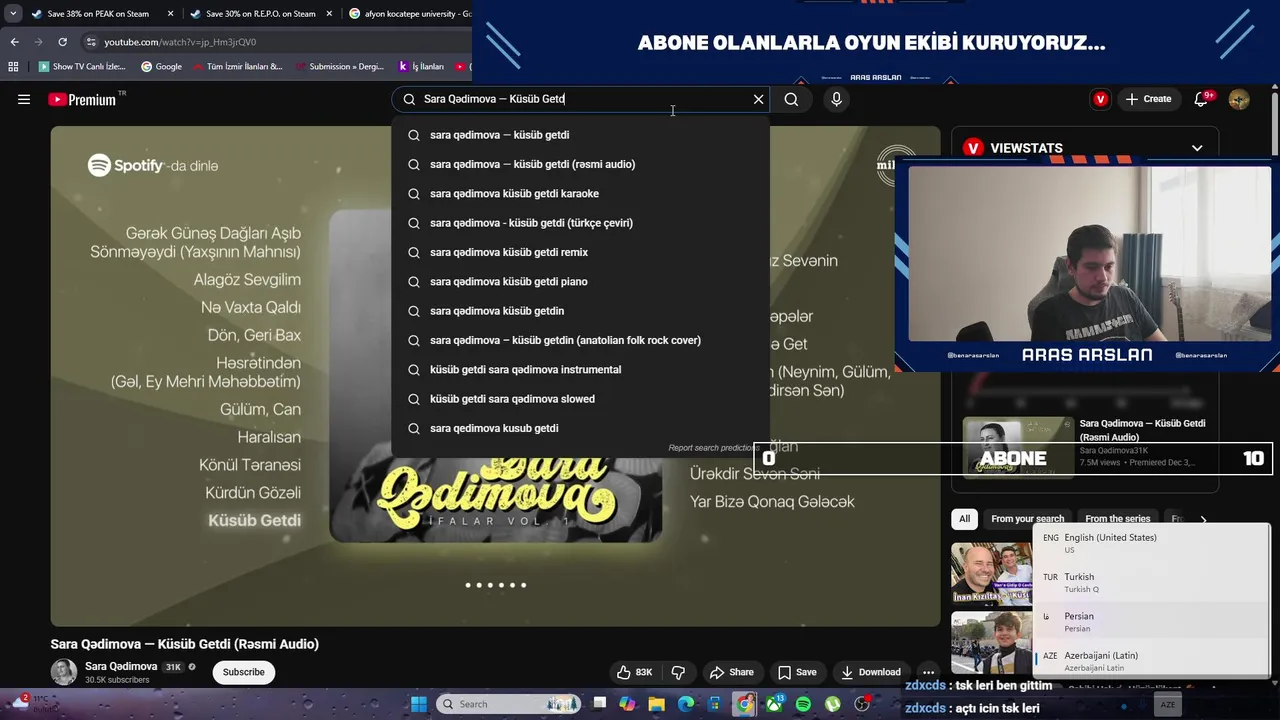Choose suggestion küsüb getdi sara qədimova instrumental
1280x720 pixels.
coord(581,369)
